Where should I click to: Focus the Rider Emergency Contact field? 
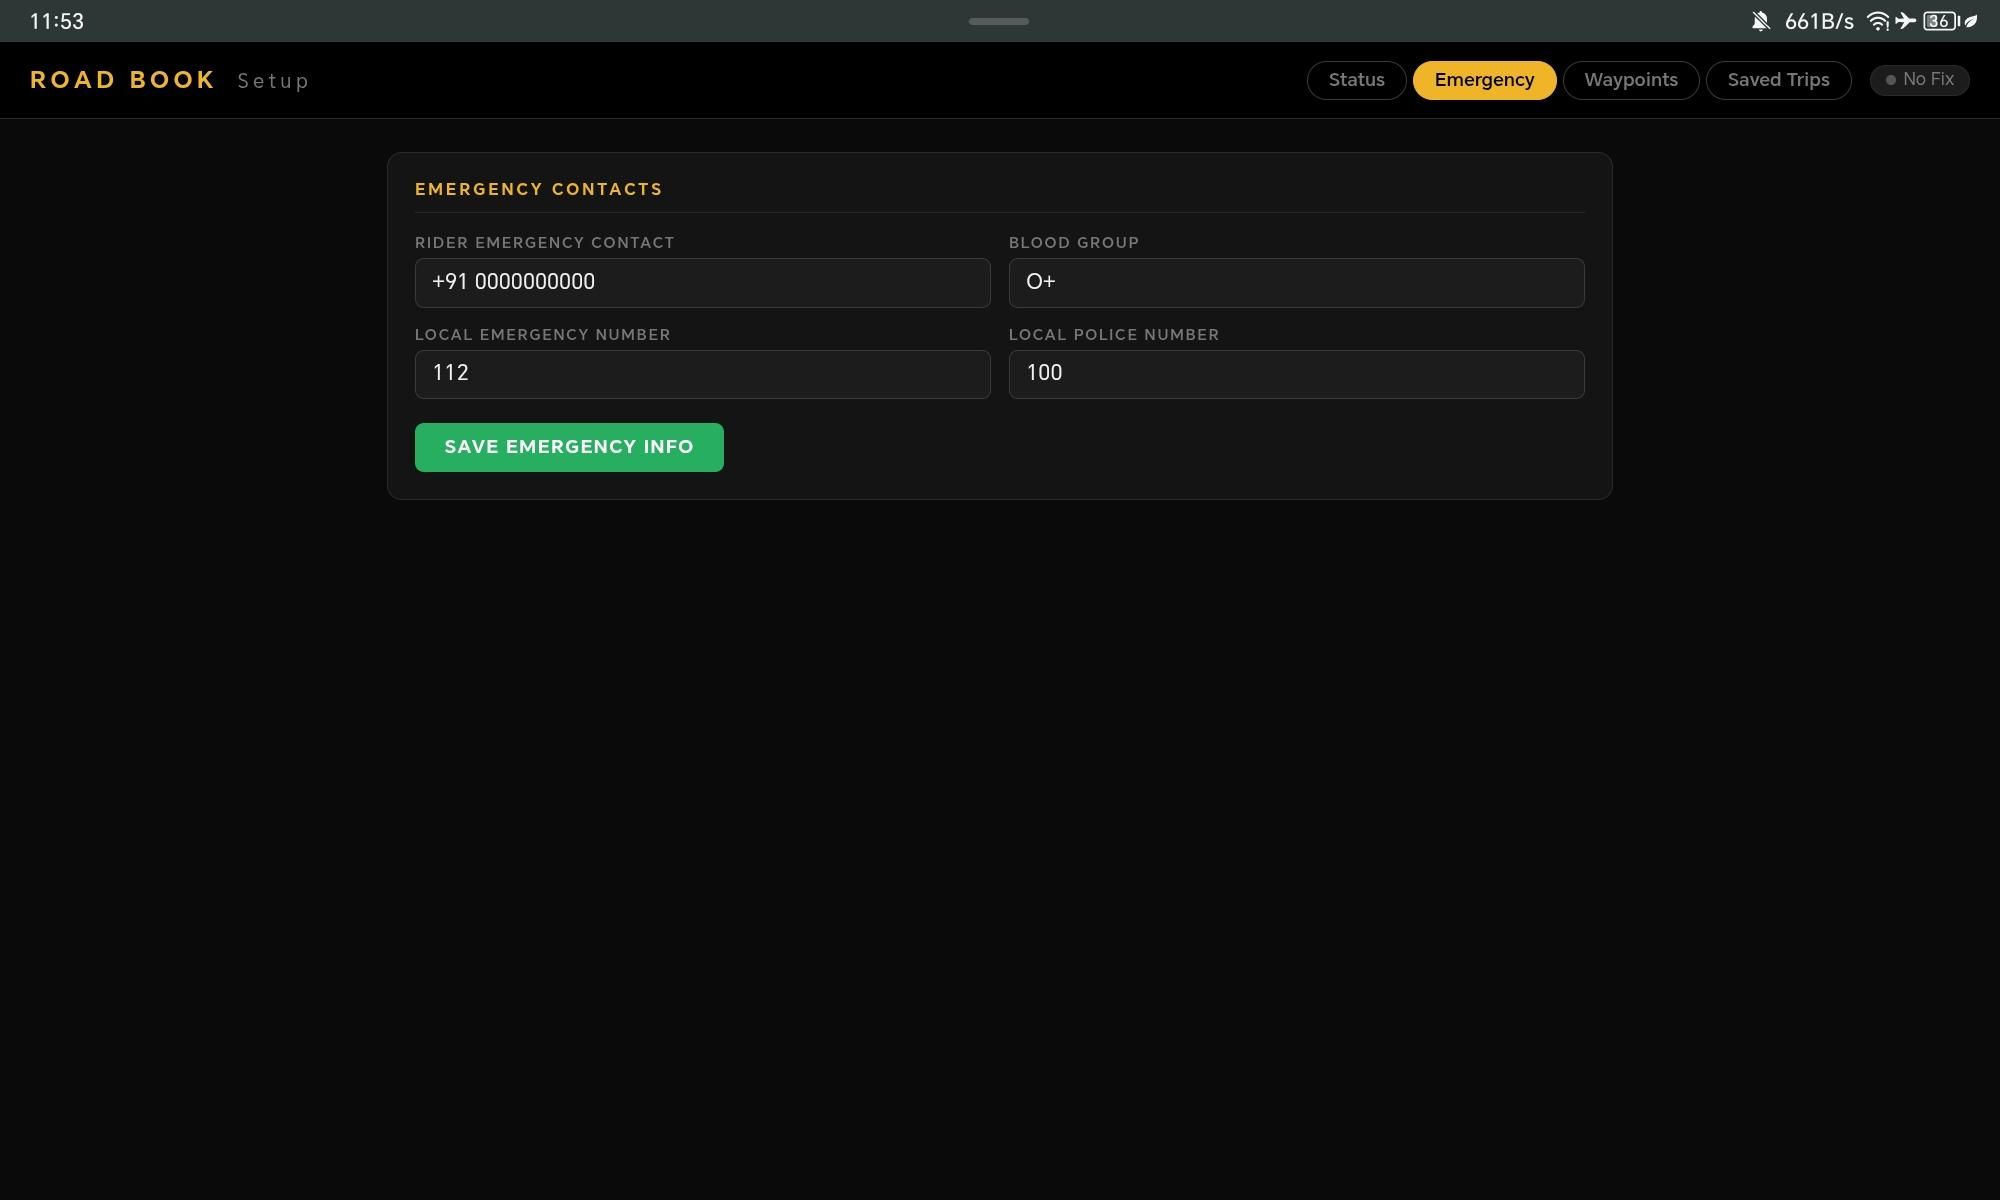tap(702, 282)
